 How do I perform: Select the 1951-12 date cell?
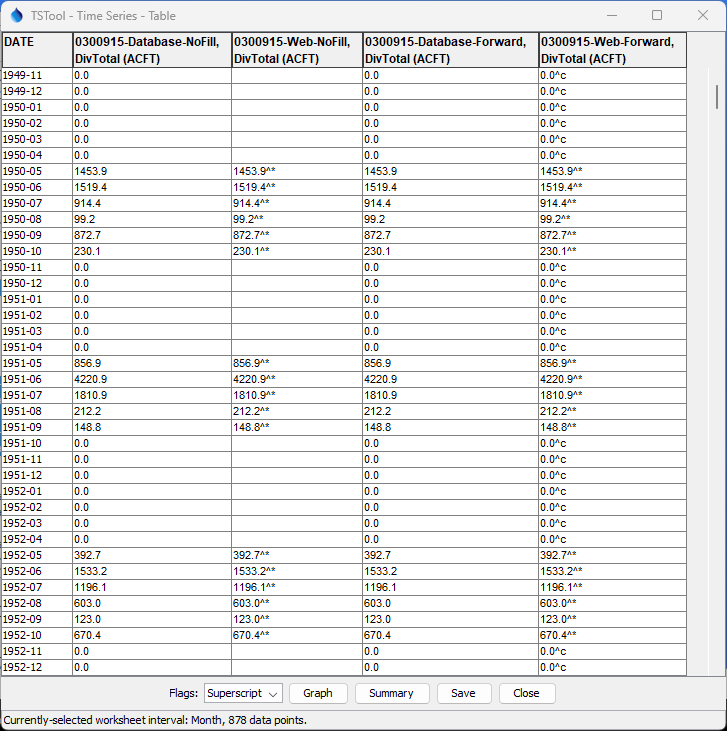click(x=37, y=476)
